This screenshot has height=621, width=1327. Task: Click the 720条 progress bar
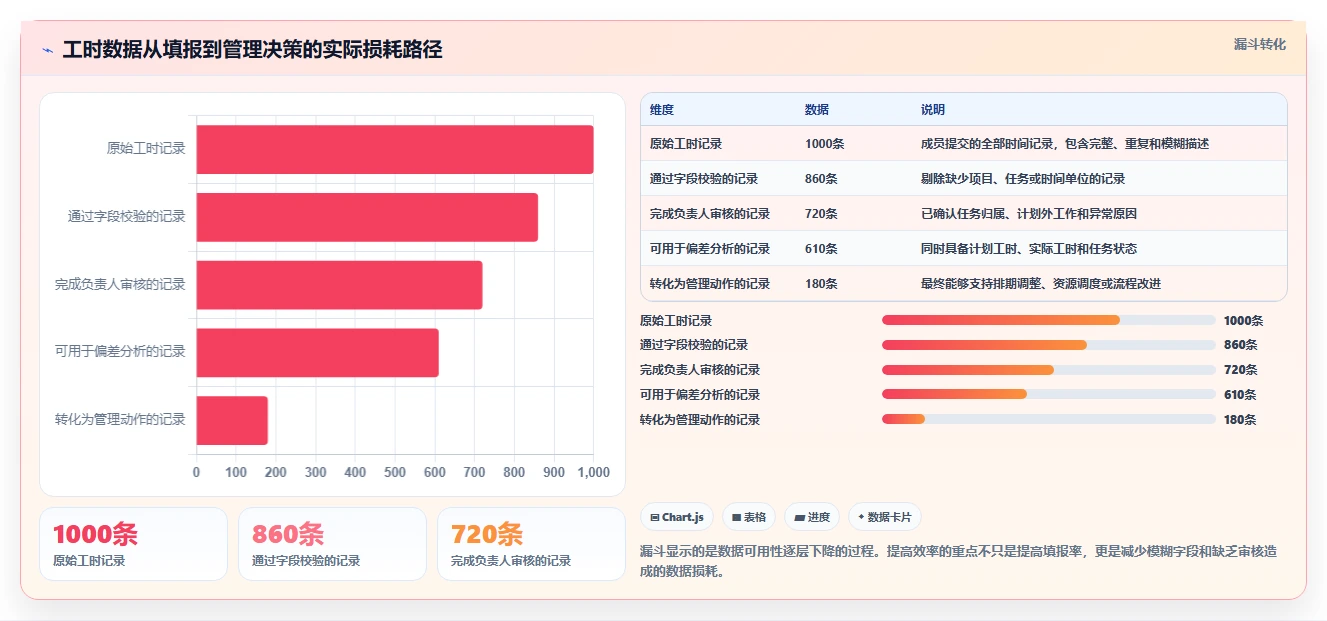tap(1049, 370)
